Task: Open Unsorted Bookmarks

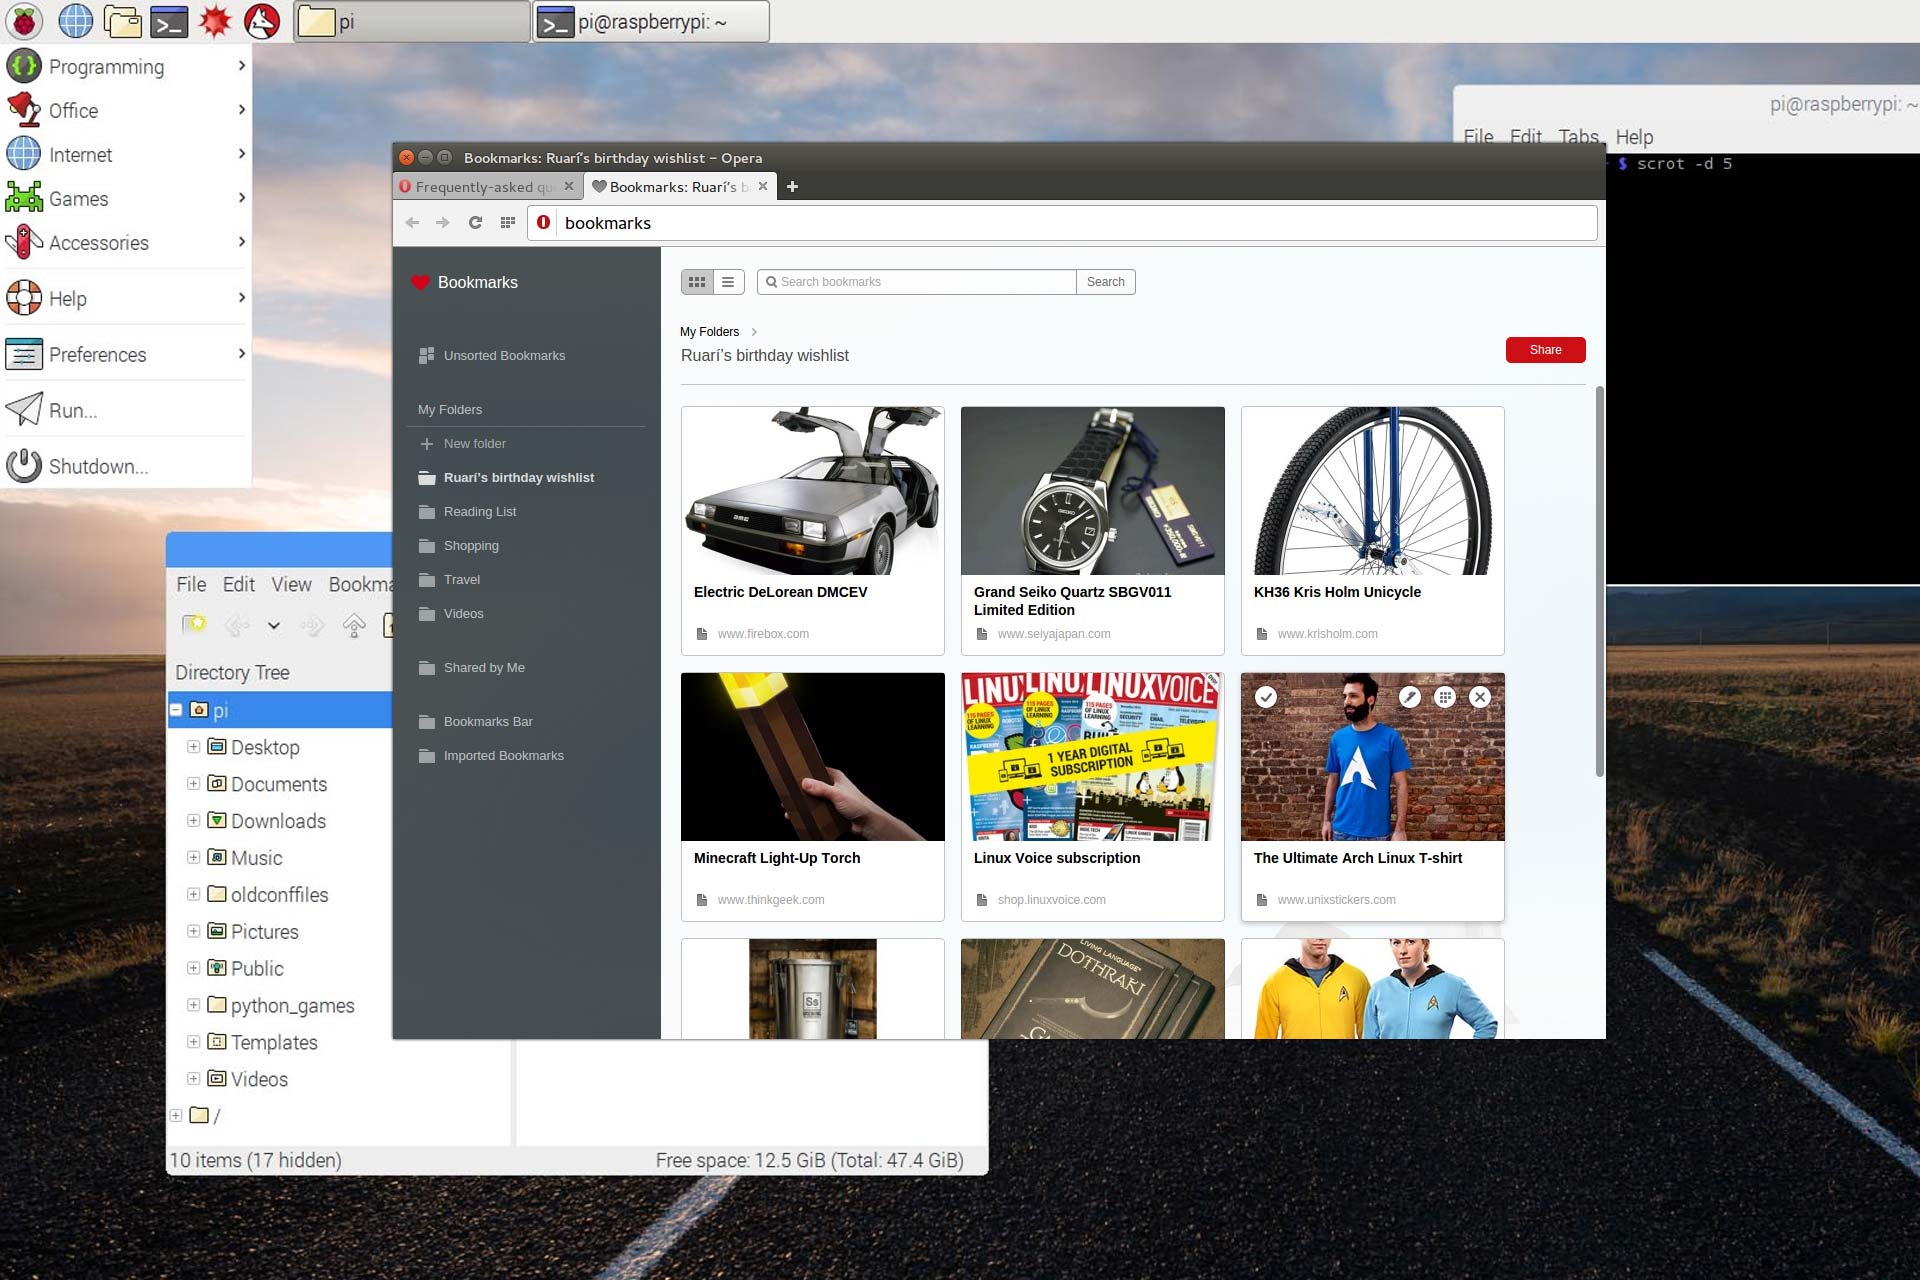Action: (x=492, y=356)
